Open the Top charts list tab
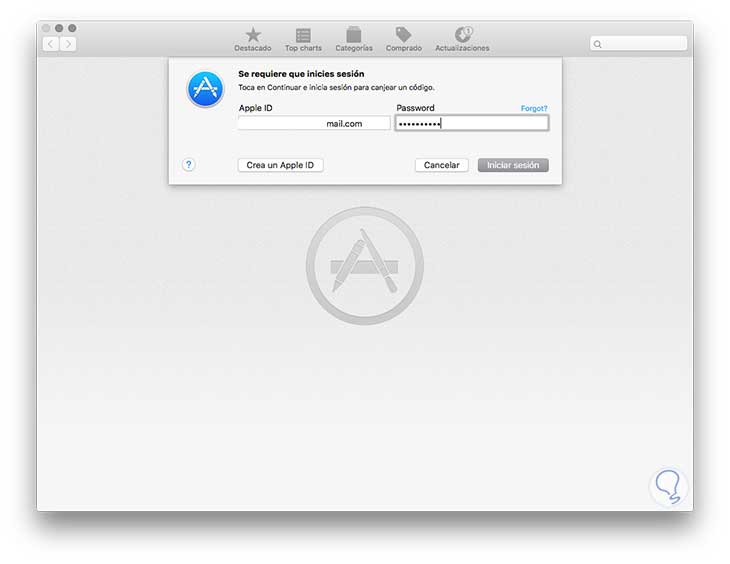Viewport: 730px width, 564px height. pyautogui.click(x=303, y=39)
